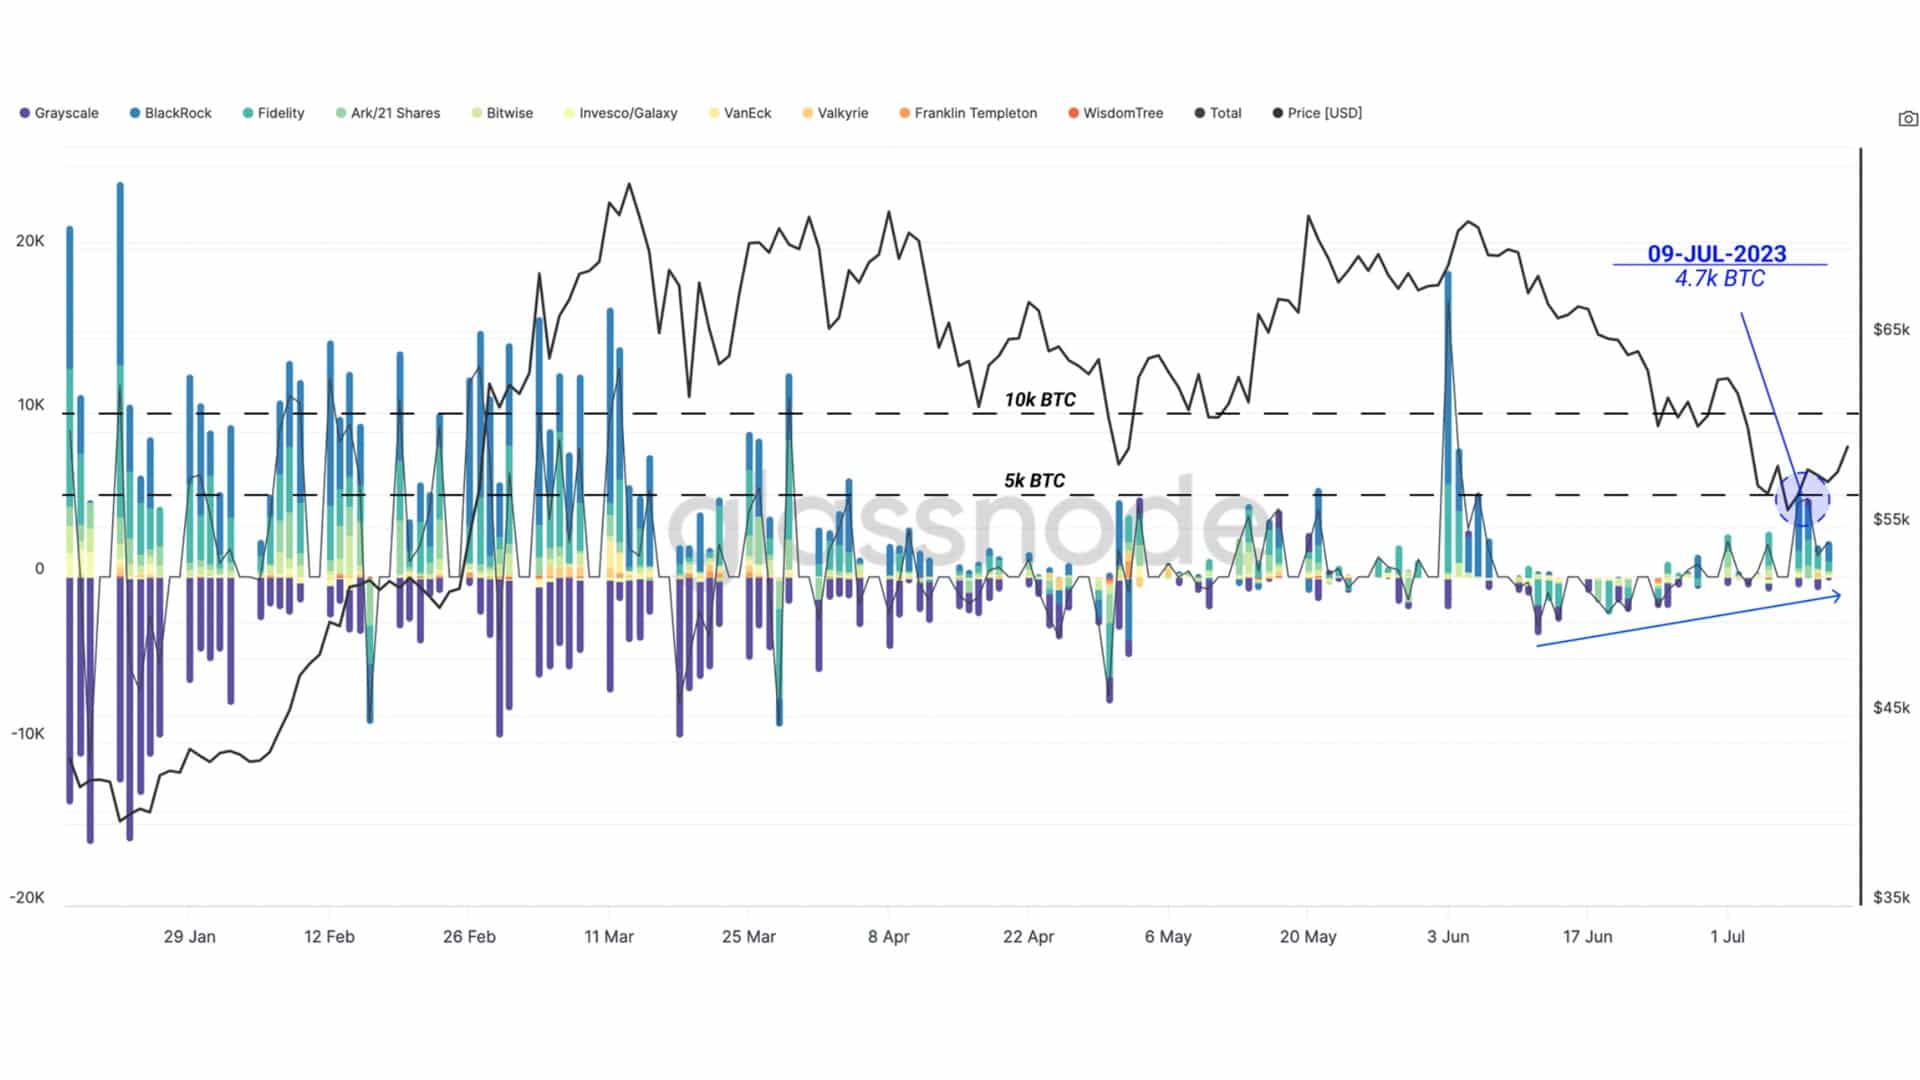Toggle the Grayscale series in the legend
This screenshot has height=1080, width=1920.
pyautogui.click(x=59, y=113)
